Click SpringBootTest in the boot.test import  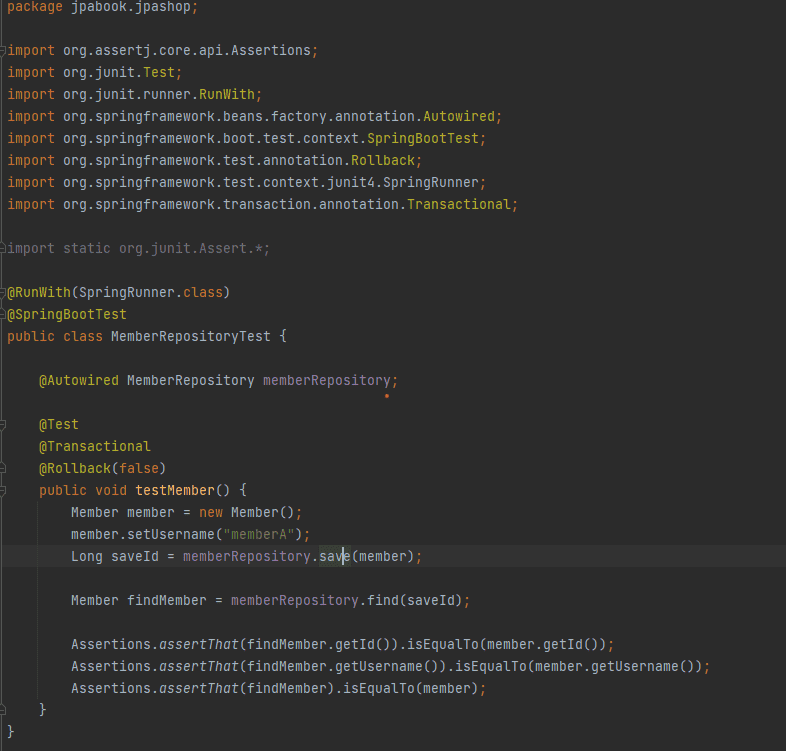click(x=423, y=139)
